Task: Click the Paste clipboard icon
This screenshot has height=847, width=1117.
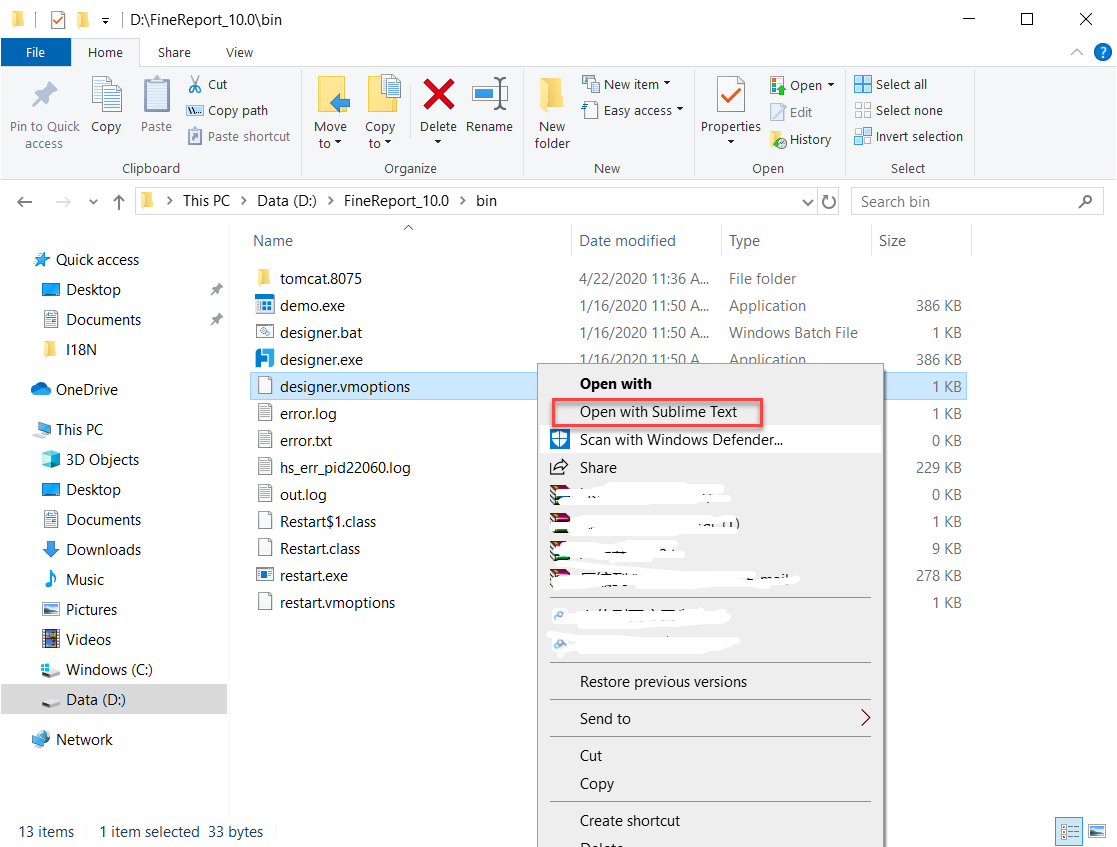Action: (156, 95)
